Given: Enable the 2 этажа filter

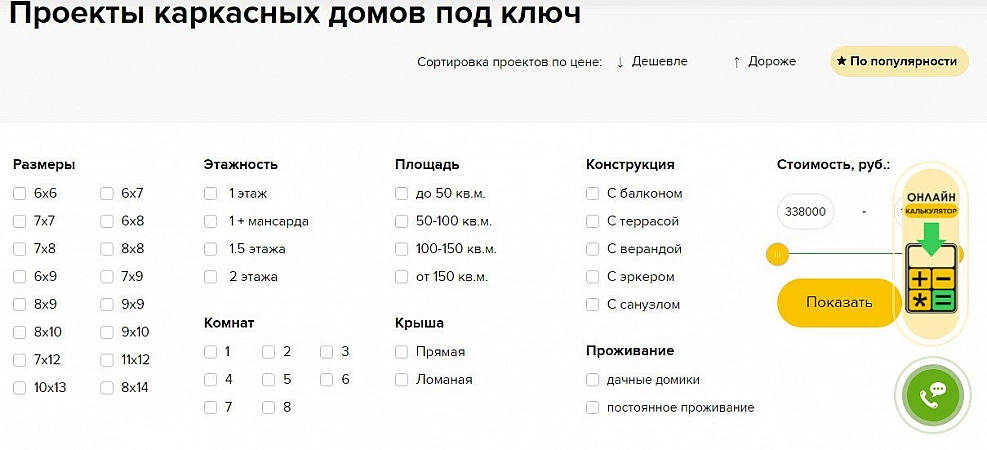Looking at the screenshot, I should coord(210,277).
